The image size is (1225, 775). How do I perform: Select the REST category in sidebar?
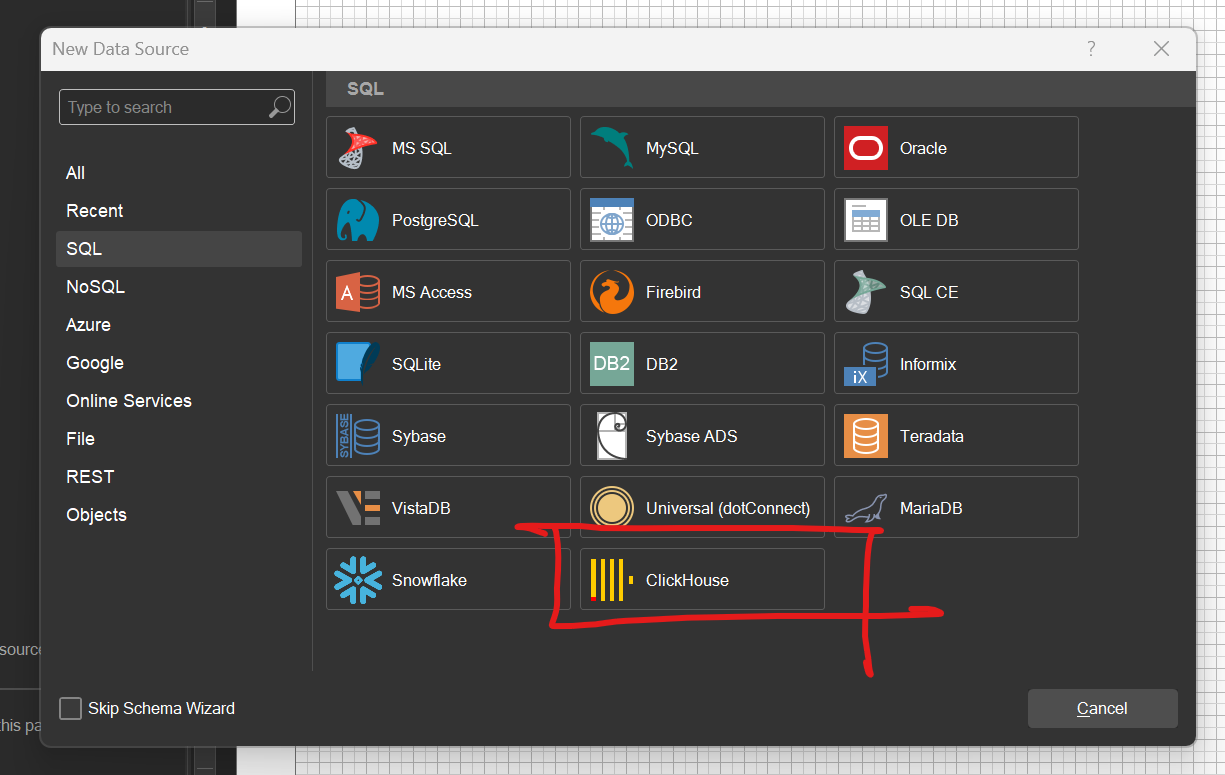(x=90, y=476)
